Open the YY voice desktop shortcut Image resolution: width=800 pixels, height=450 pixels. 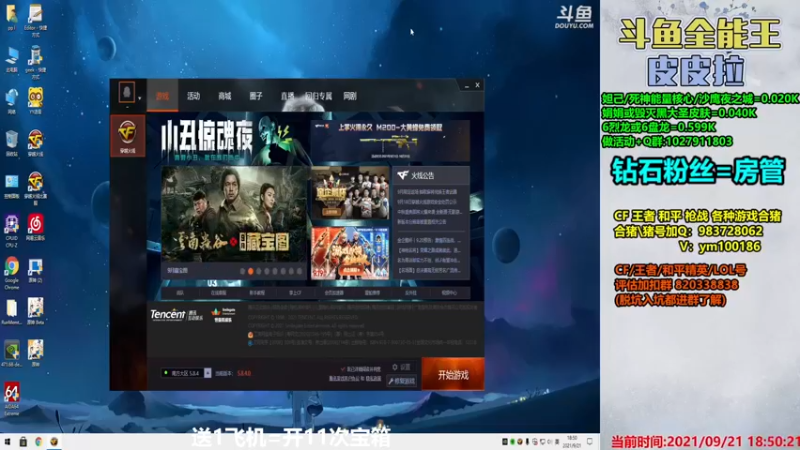coord(35,100)
